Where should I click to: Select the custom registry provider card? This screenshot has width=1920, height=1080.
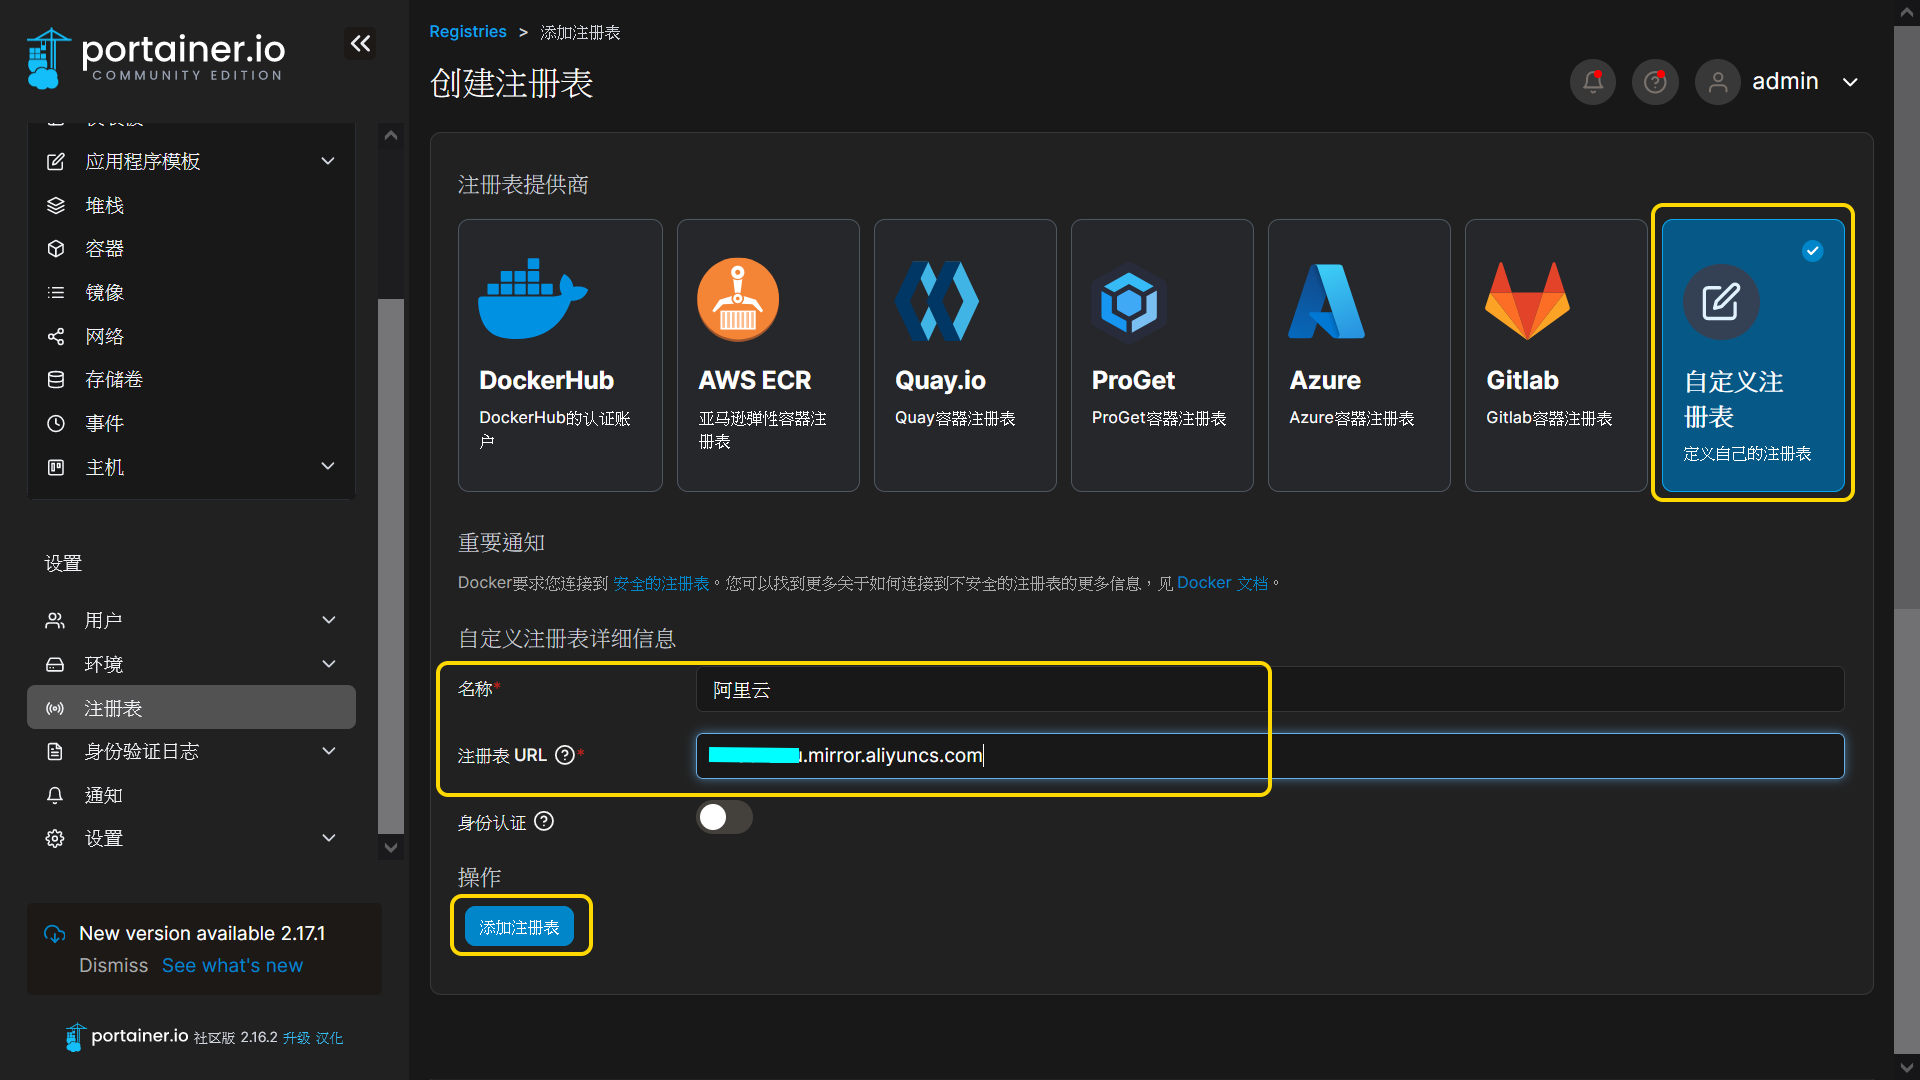tap(1753, 355)
